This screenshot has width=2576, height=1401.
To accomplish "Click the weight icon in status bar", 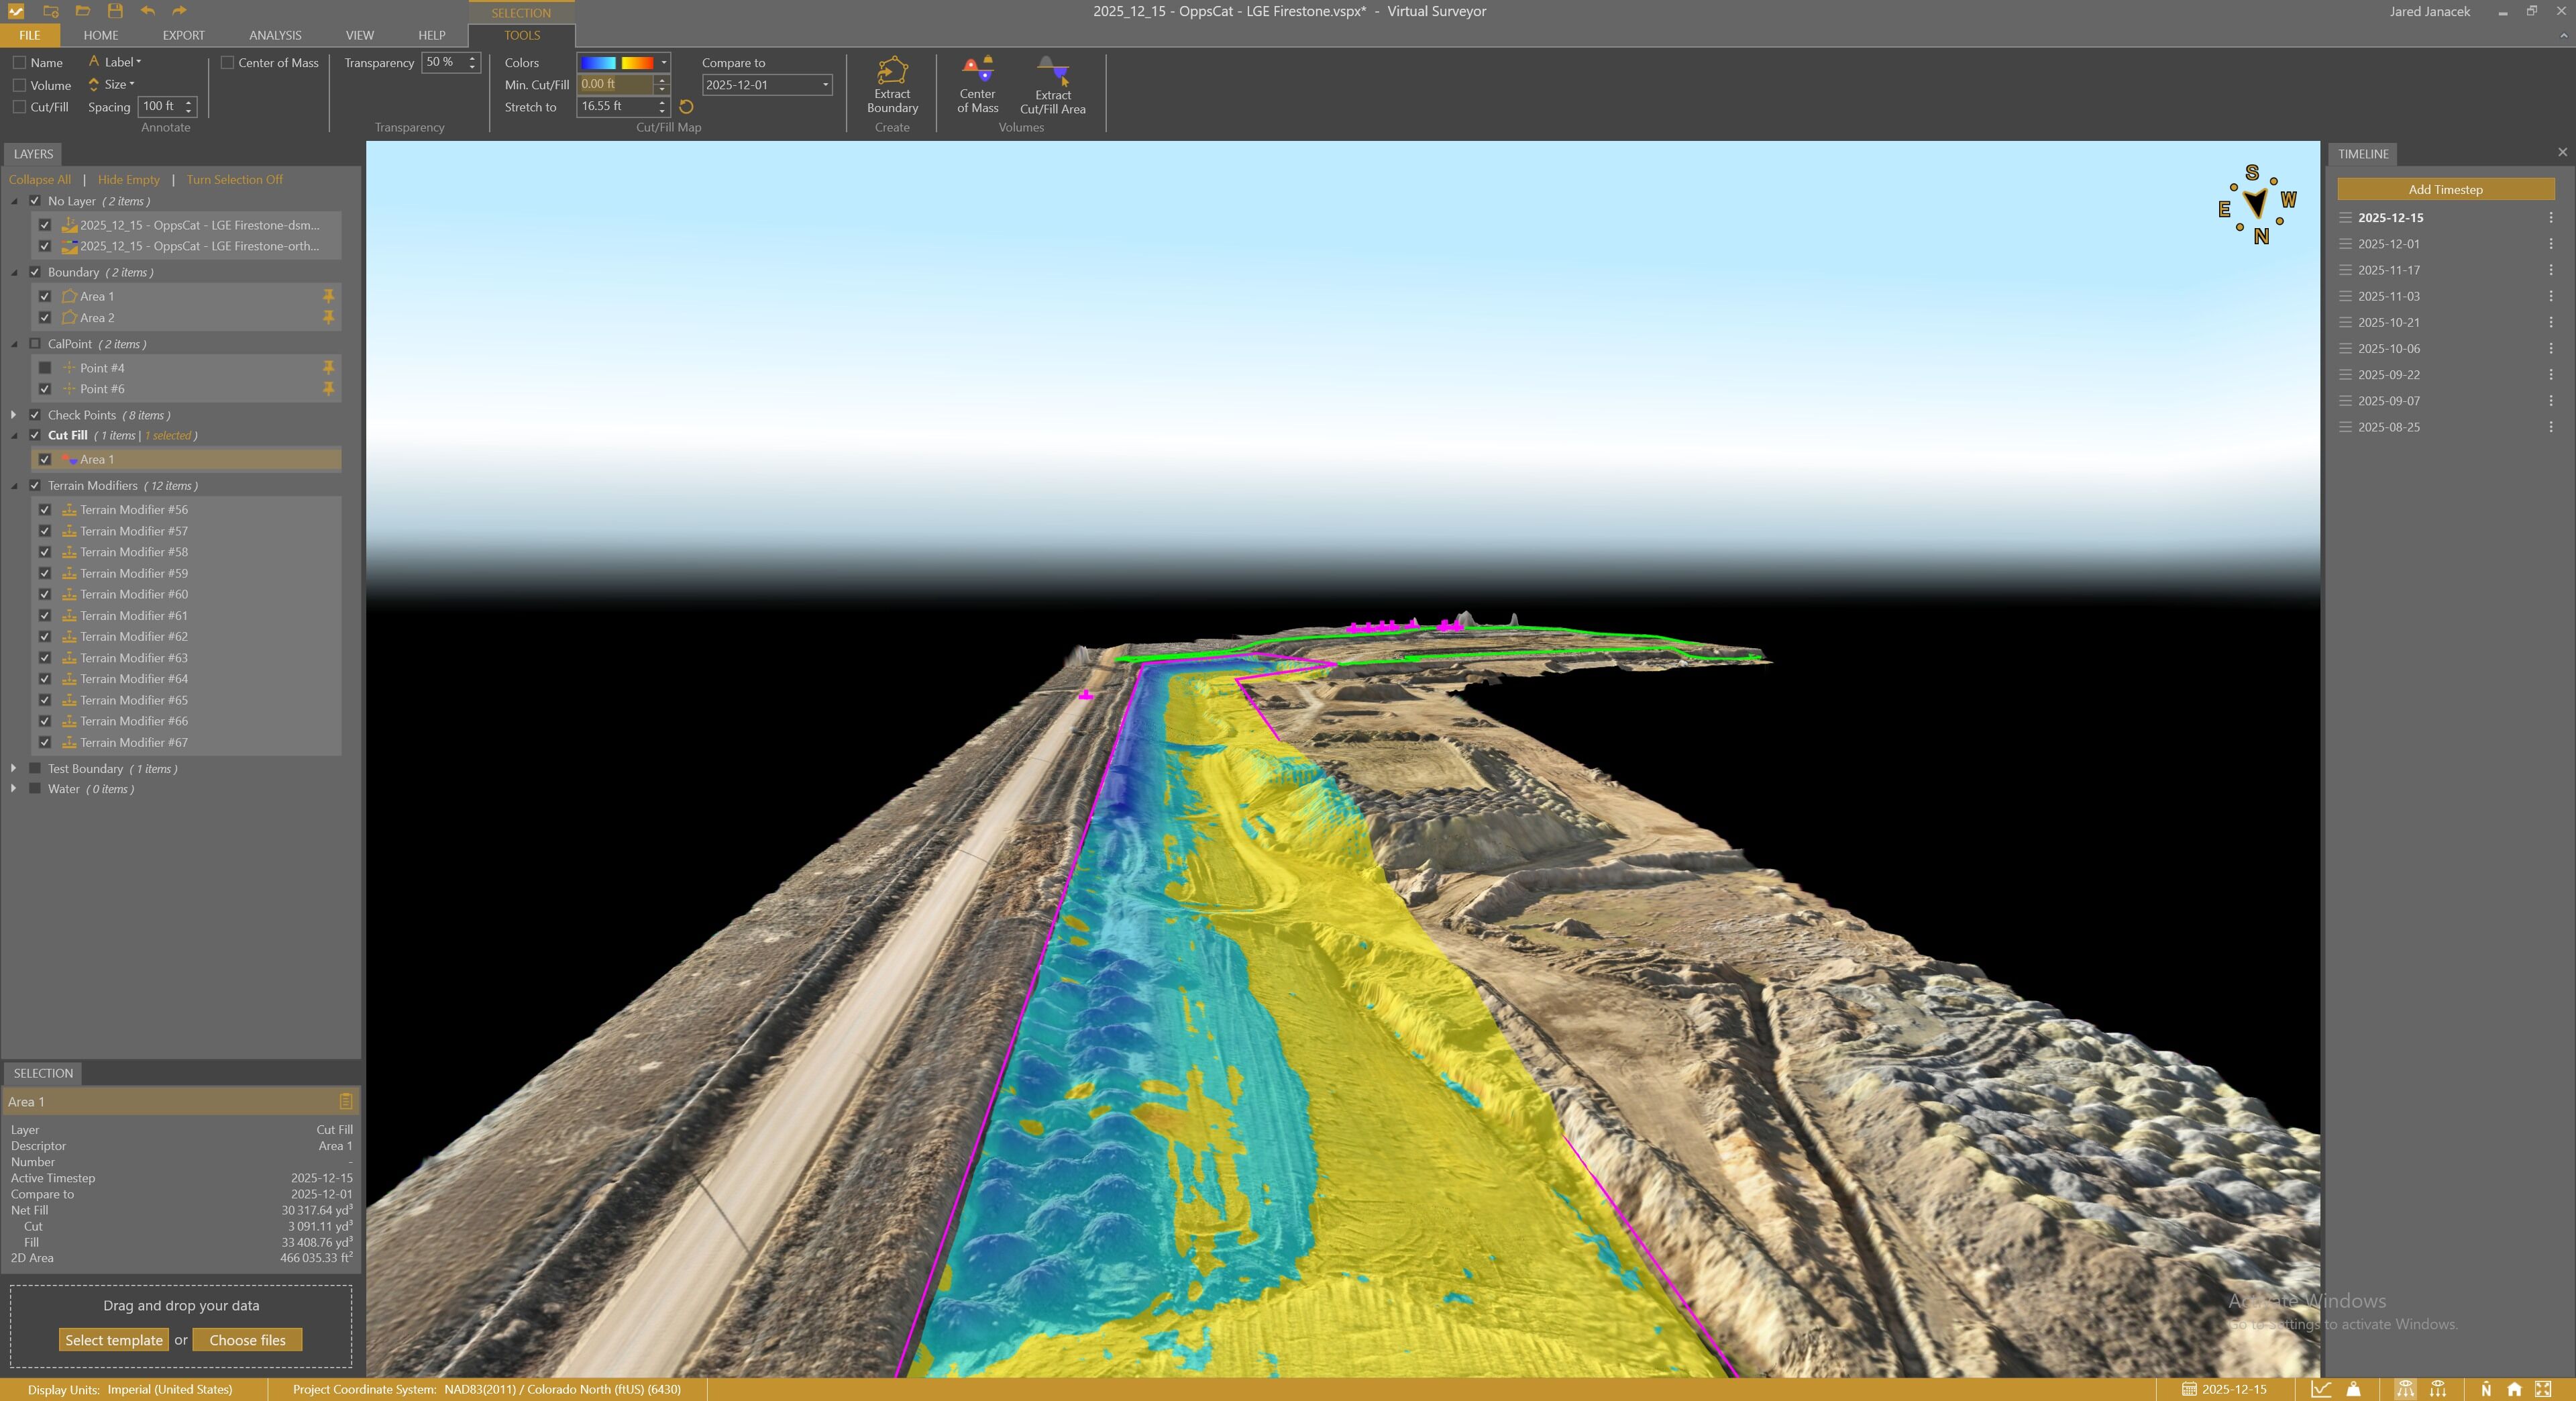I will click(x=2354, y=1389).
